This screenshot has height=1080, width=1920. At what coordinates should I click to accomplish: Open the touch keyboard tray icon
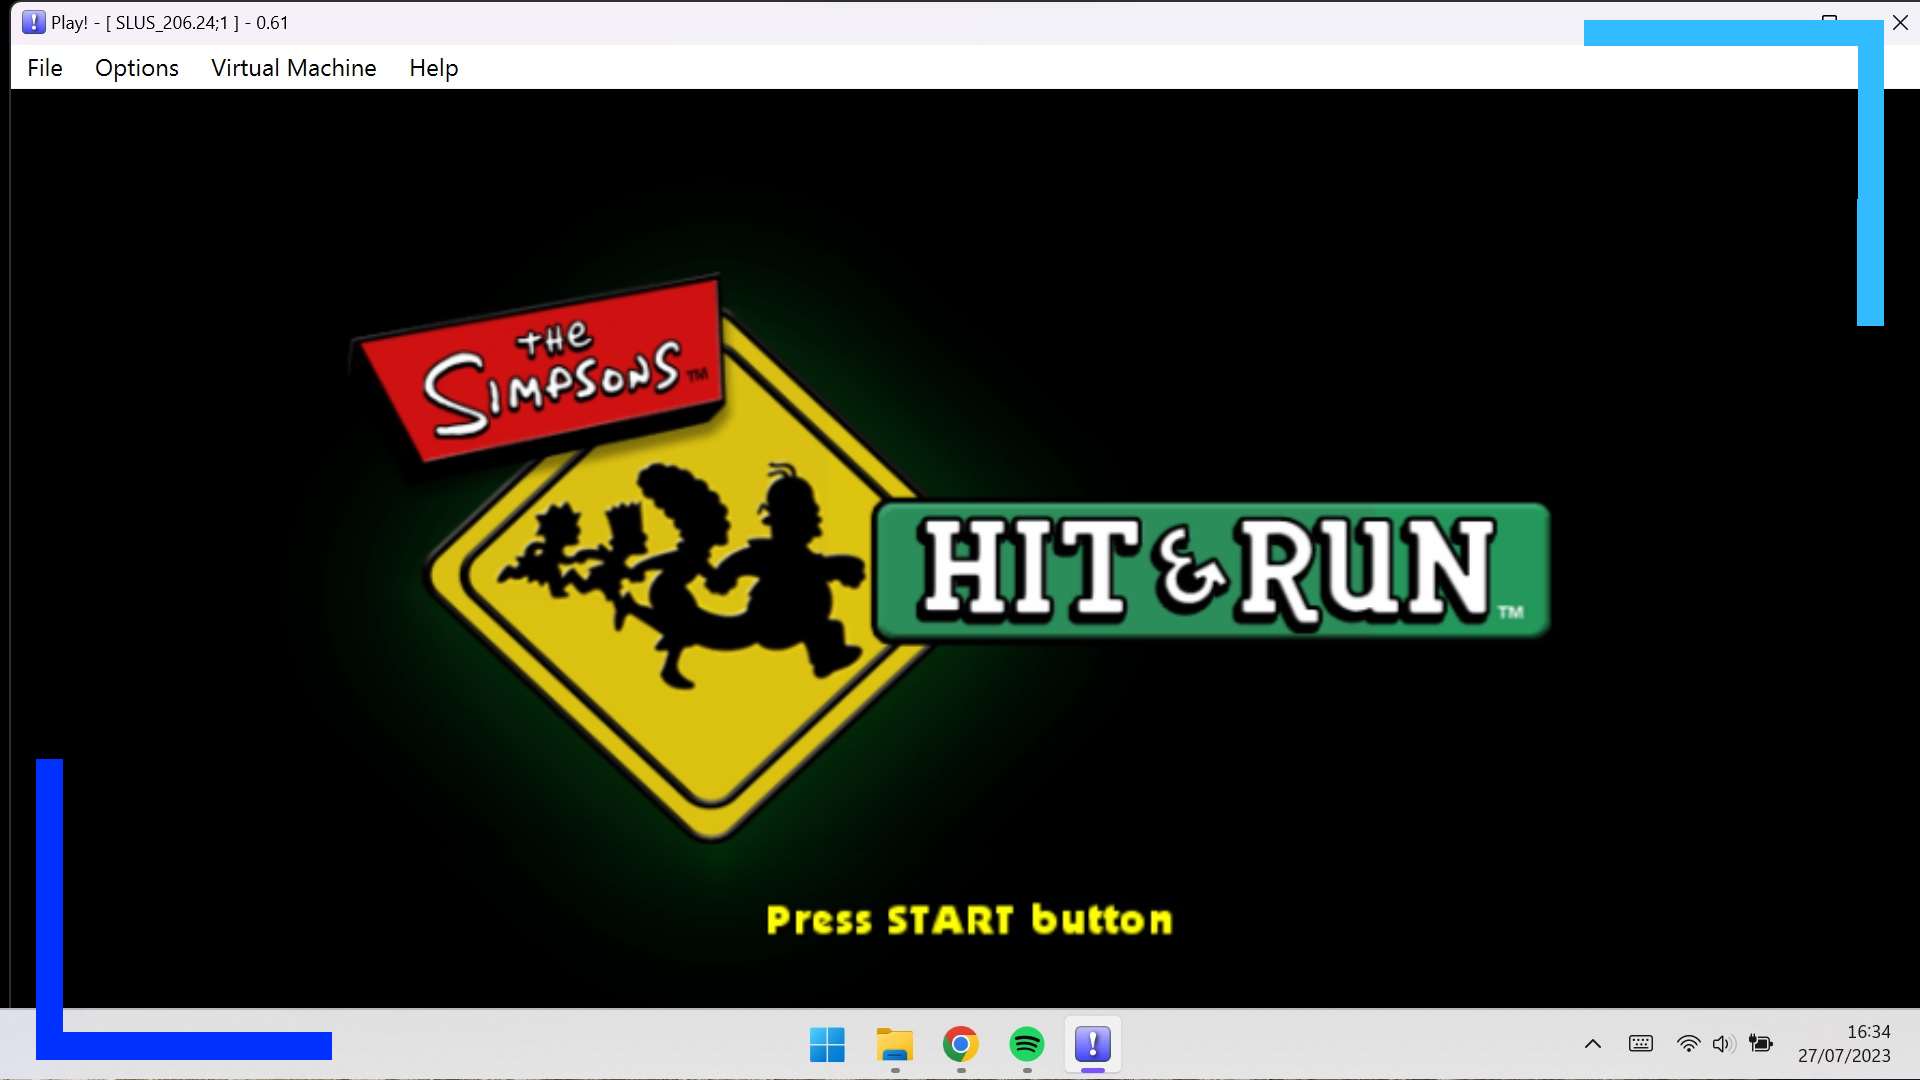(x=1640, y=1044)
